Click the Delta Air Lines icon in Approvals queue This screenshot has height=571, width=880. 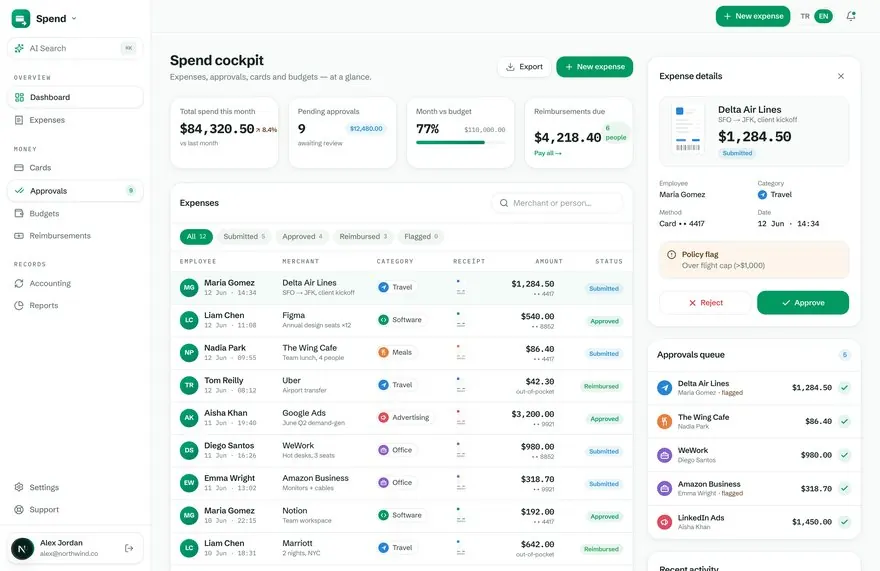click(x=664, y=387)
